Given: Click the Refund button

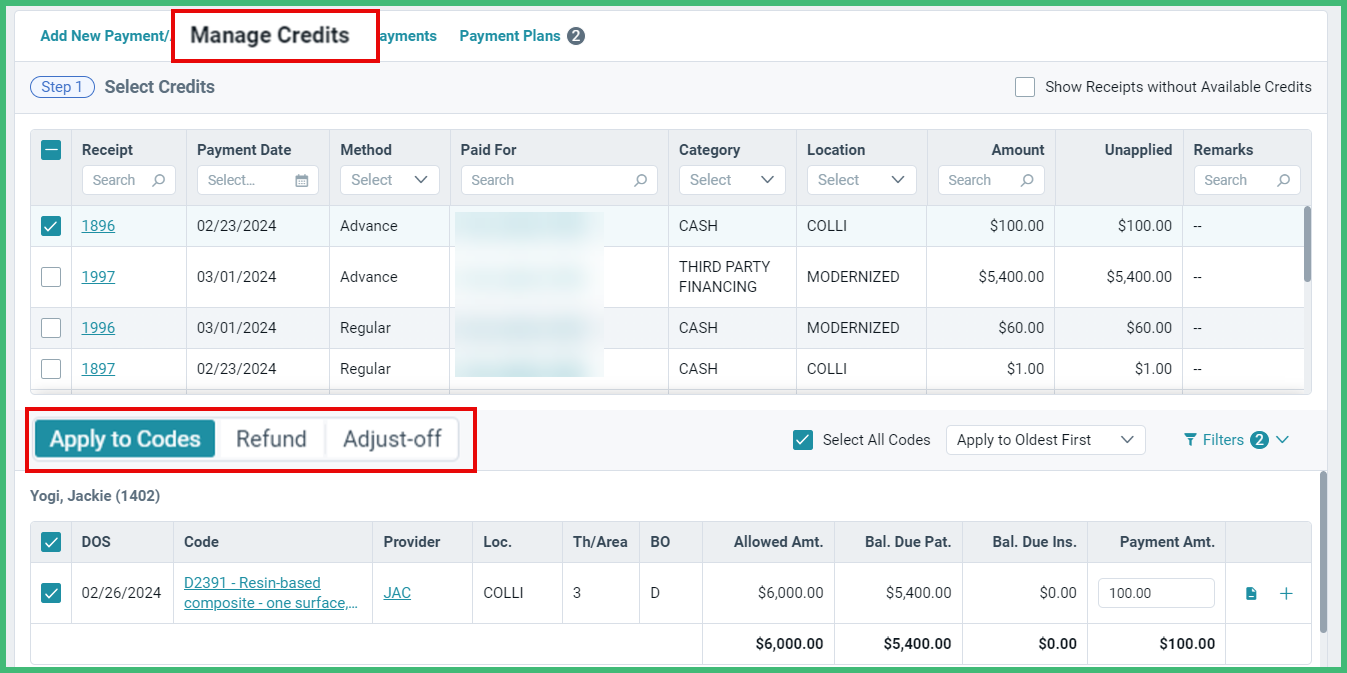Looking at the screenshot, I should (x=270, y=439).
